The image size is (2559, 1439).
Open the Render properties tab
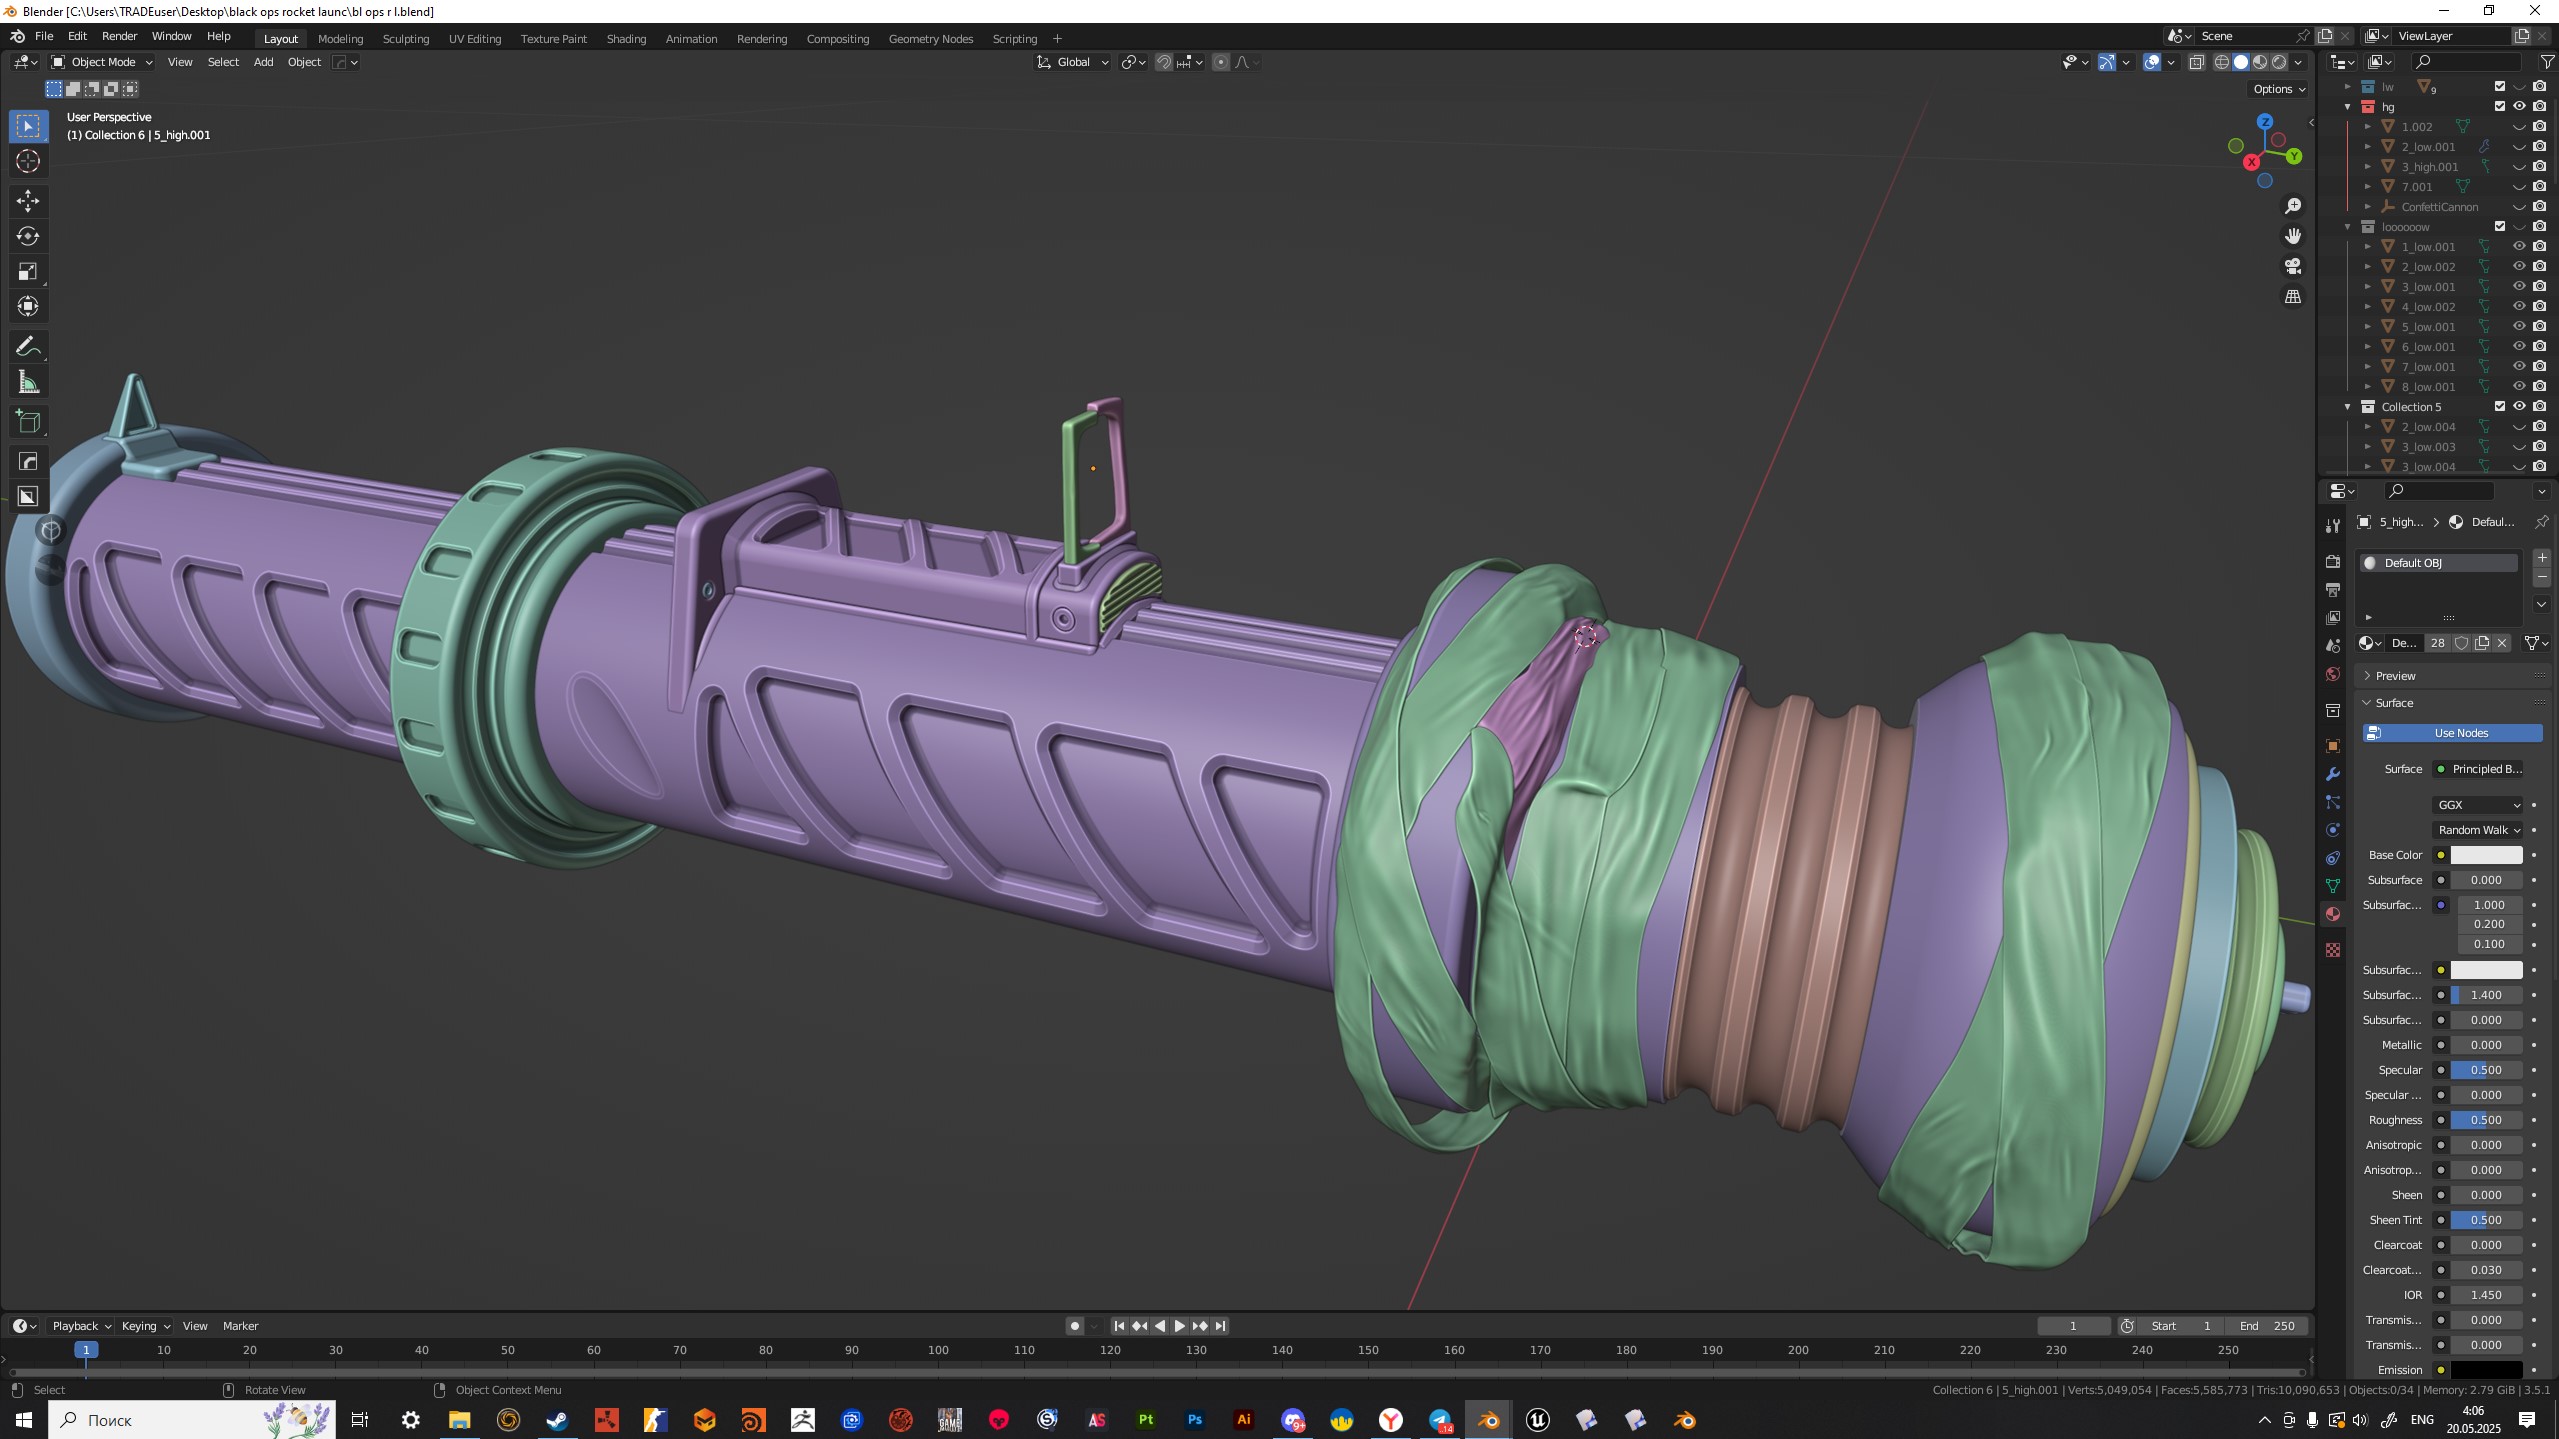[2333, 562]
